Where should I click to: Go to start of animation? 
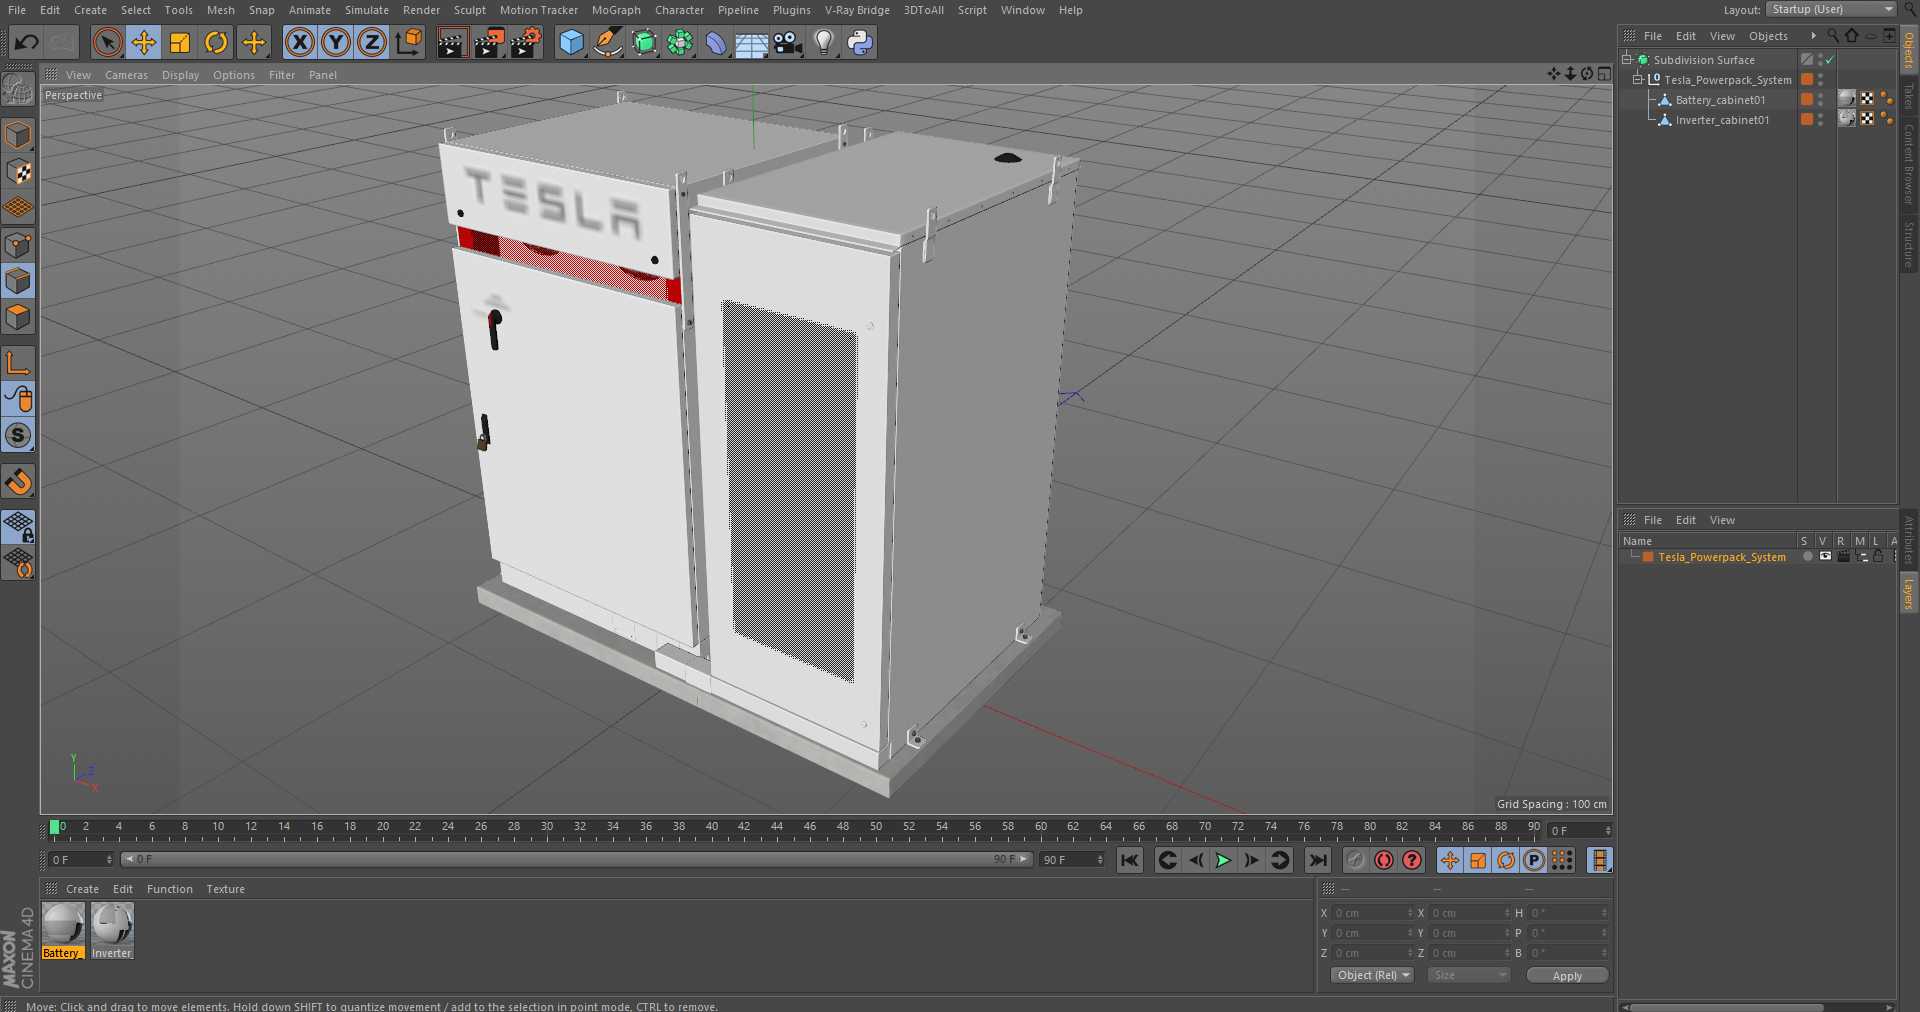pyautogui.click(x=1130, y=860)
